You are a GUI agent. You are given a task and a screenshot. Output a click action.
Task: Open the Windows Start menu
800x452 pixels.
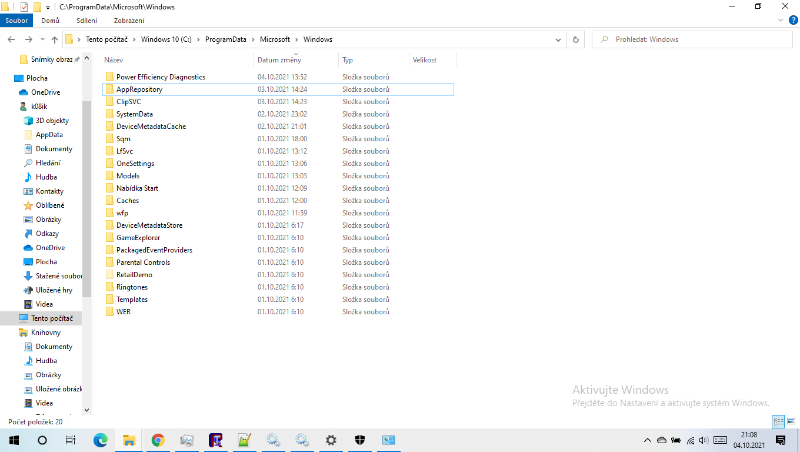[x=14, y=440]
